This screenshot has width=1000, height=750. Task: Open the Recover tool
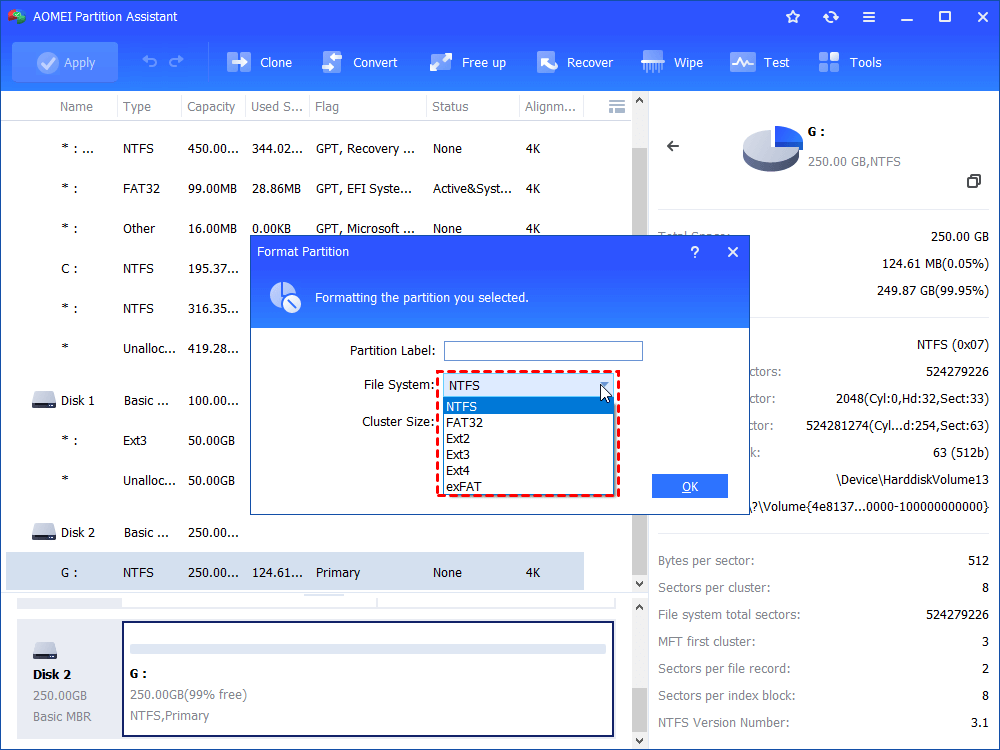[x=575, y=61]
